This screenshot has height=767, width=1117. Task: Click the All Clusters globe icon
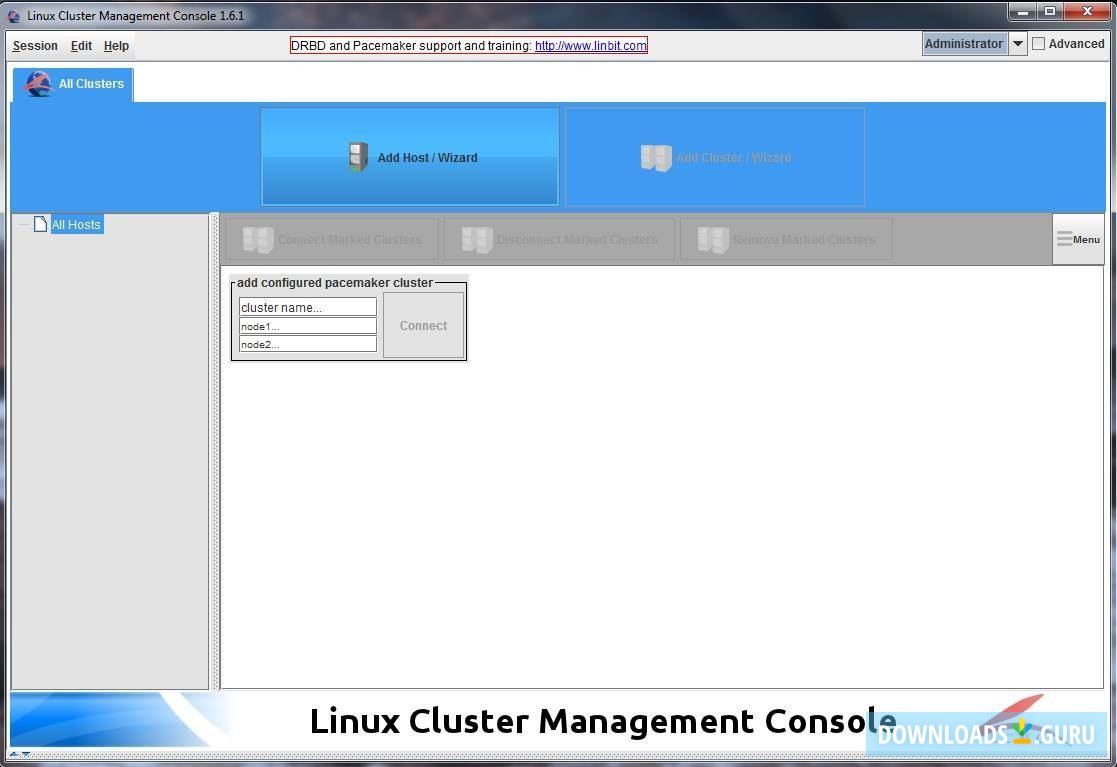coord(39,84)
